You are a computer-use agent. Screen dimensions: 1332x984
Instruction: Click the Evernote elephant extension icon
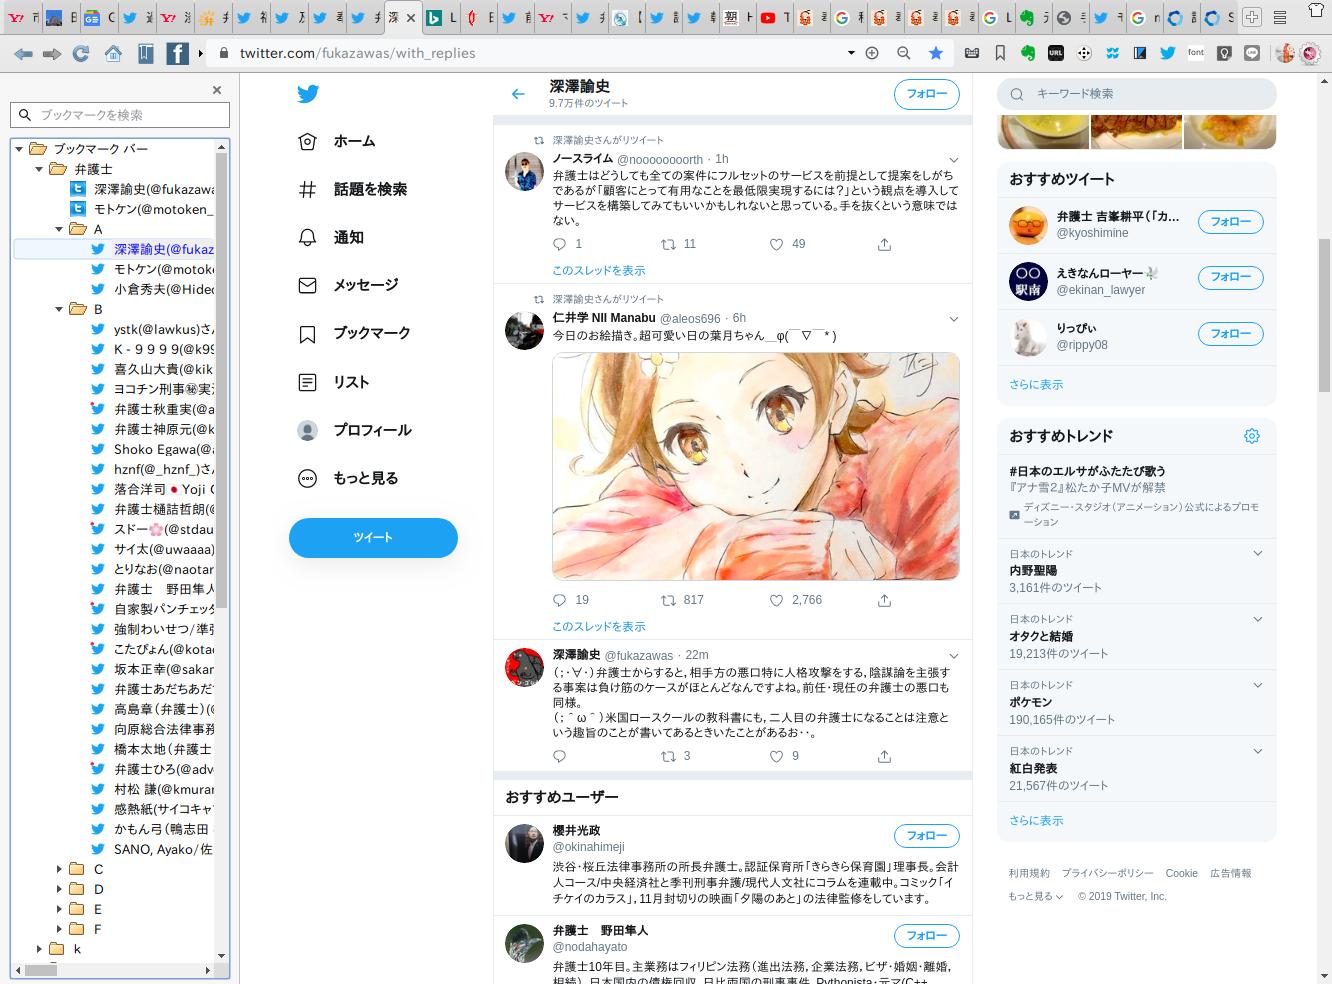pos(1027,53)
